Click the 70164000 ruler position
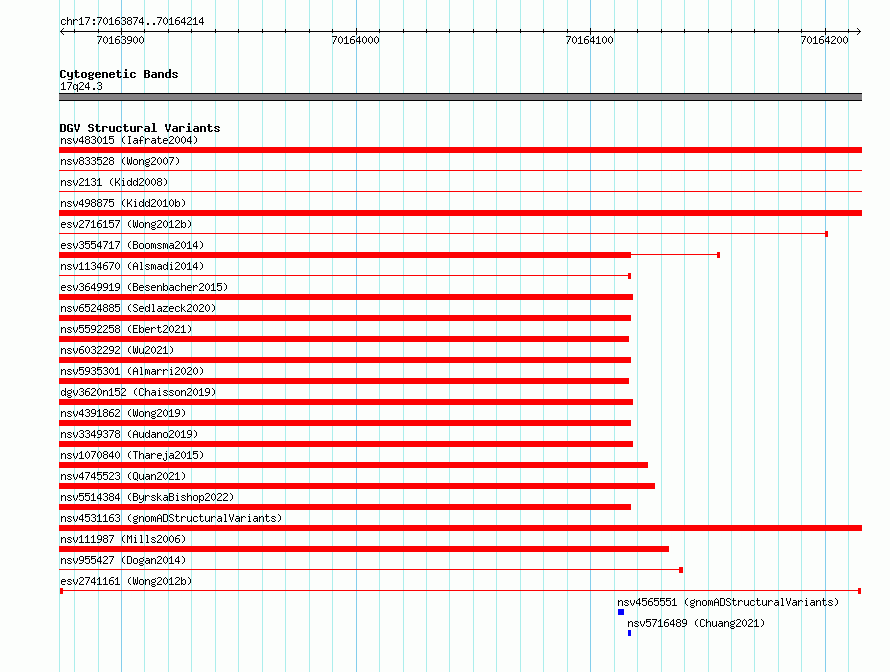Viewport: 890px width, 672px height. [x=355, y=40]
